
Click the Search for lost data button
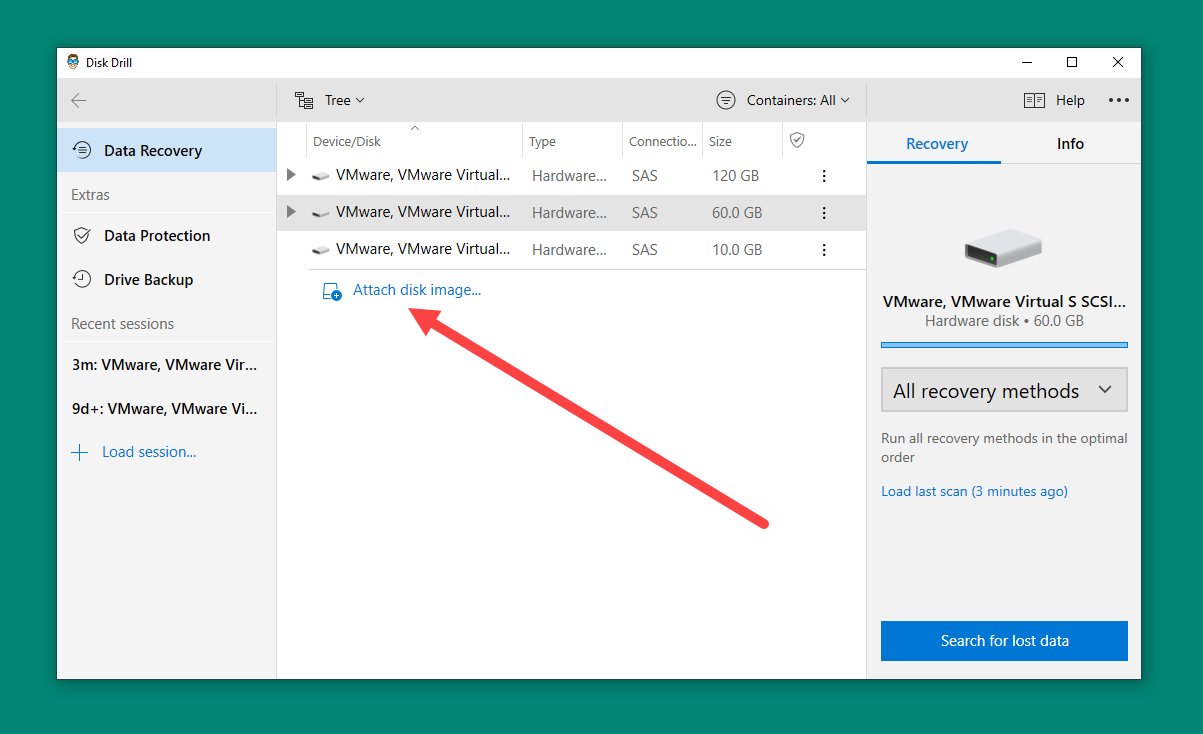[x=1004, y=641]
